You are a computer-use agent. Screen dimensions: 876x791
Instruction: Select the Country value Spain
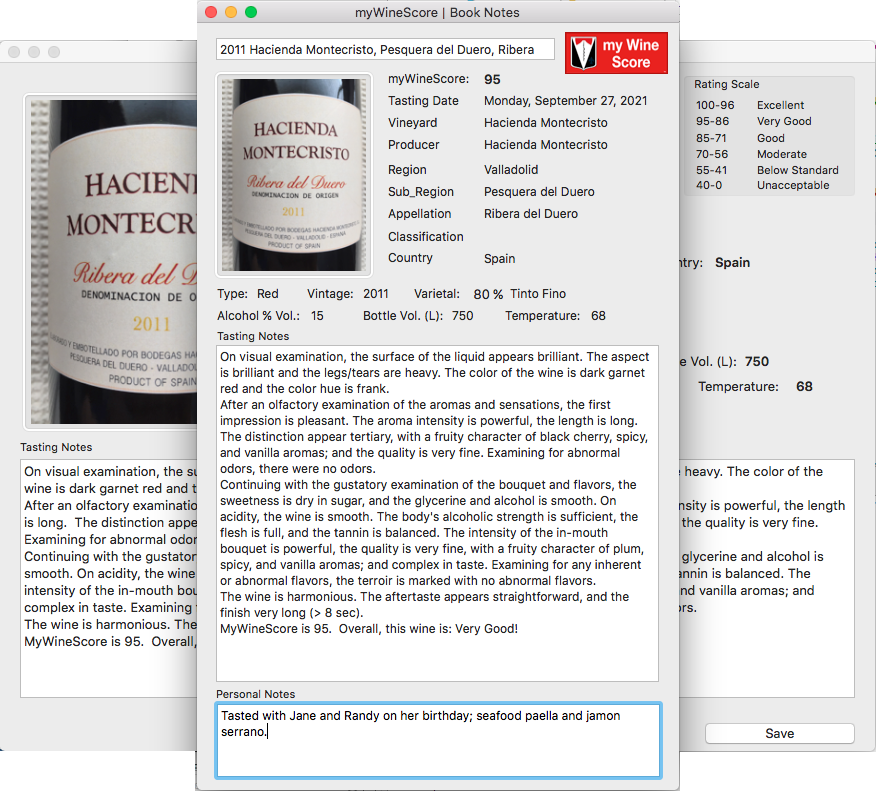499,258
